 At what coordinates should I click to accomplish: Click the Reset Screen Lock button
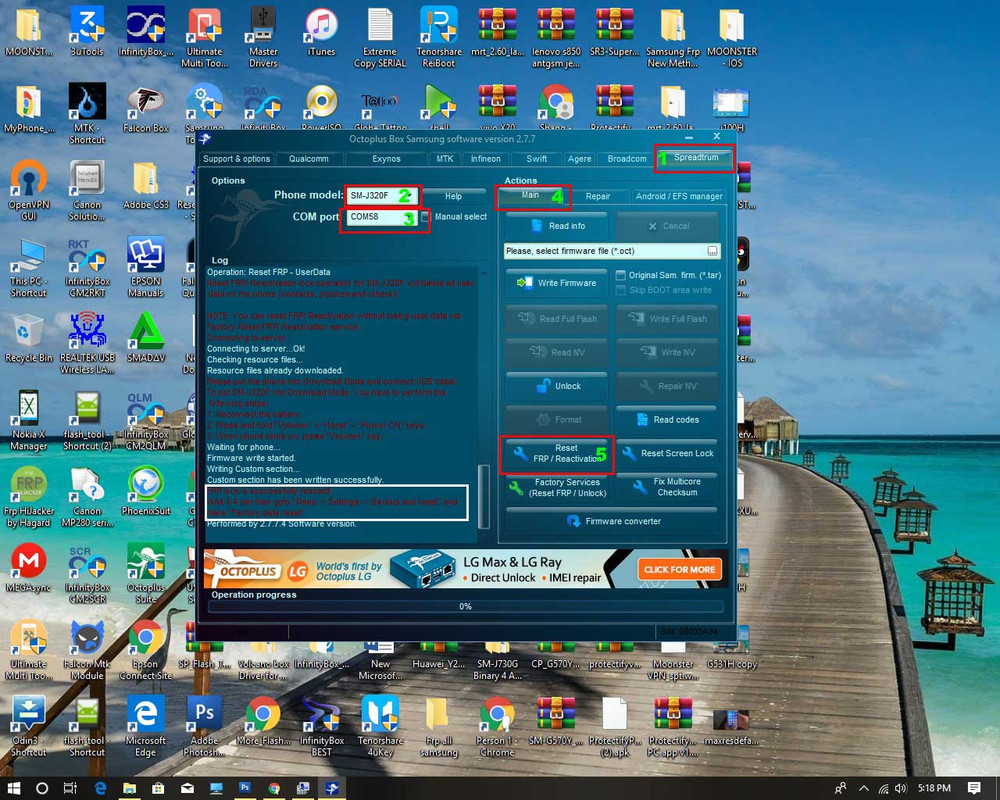667,454
